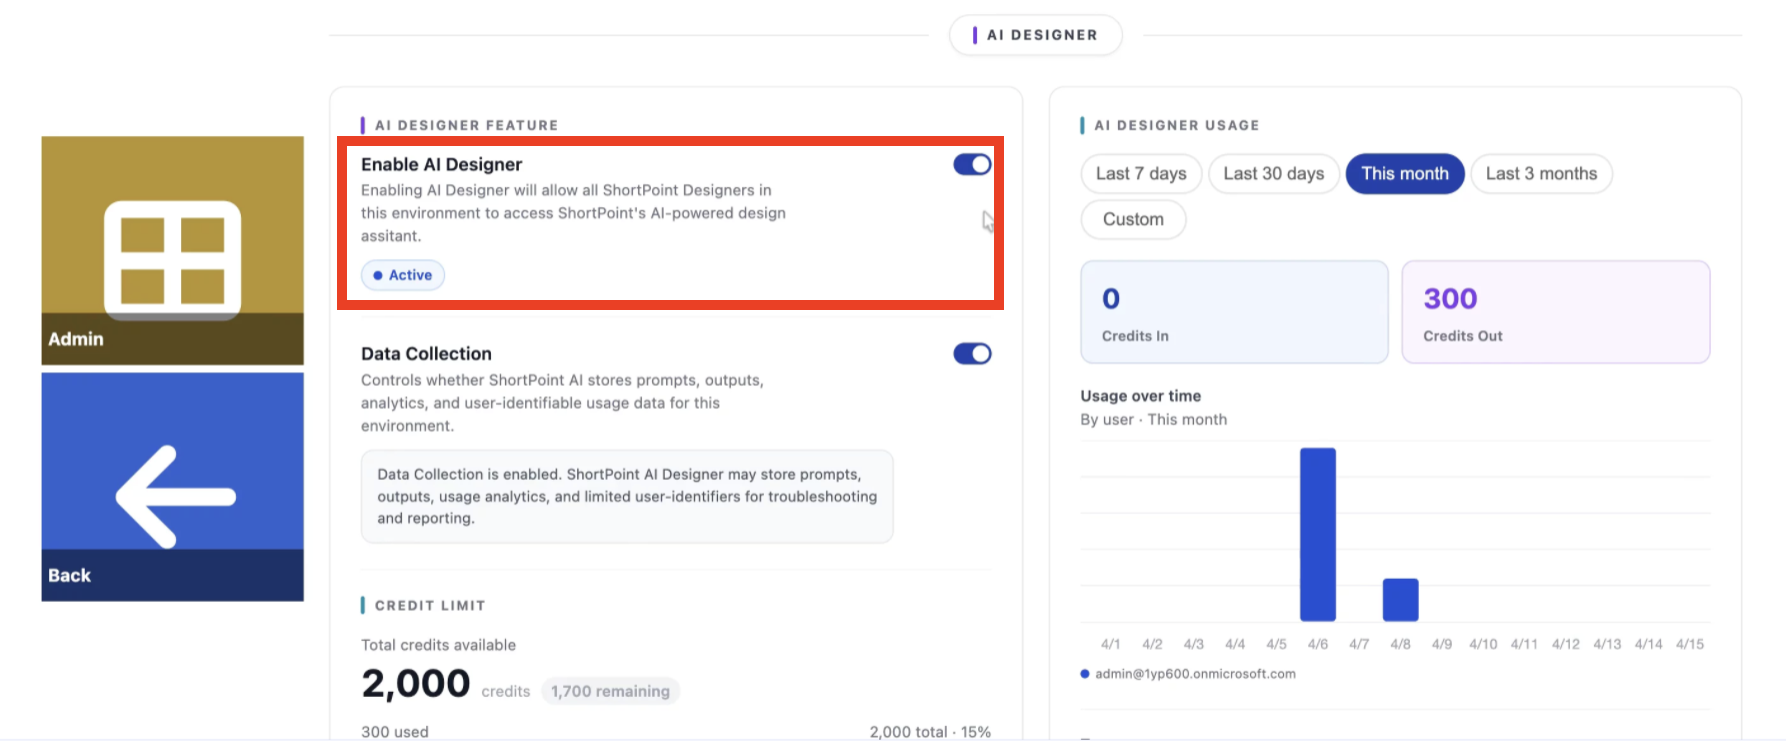The height and width of the screenshot is (742, 1786).
Task: Click the tall usage bar for 4/6
Action: point(1317,534)
